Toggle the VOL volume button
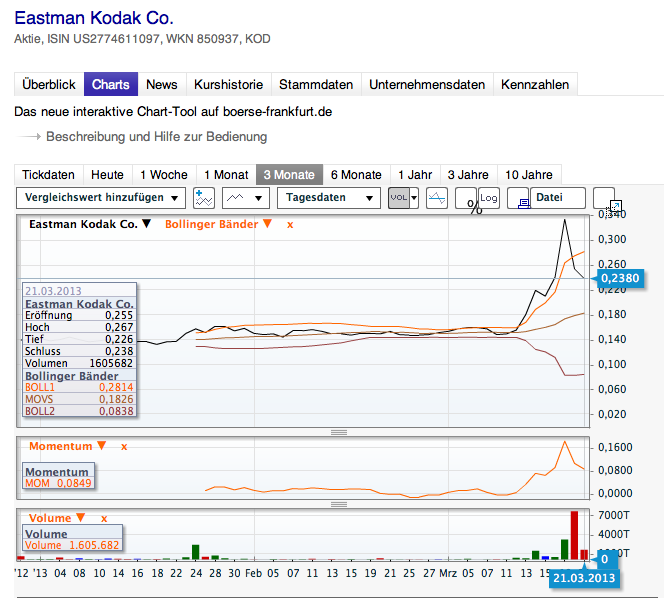This screenshot has width=664, height=598. 399,198
